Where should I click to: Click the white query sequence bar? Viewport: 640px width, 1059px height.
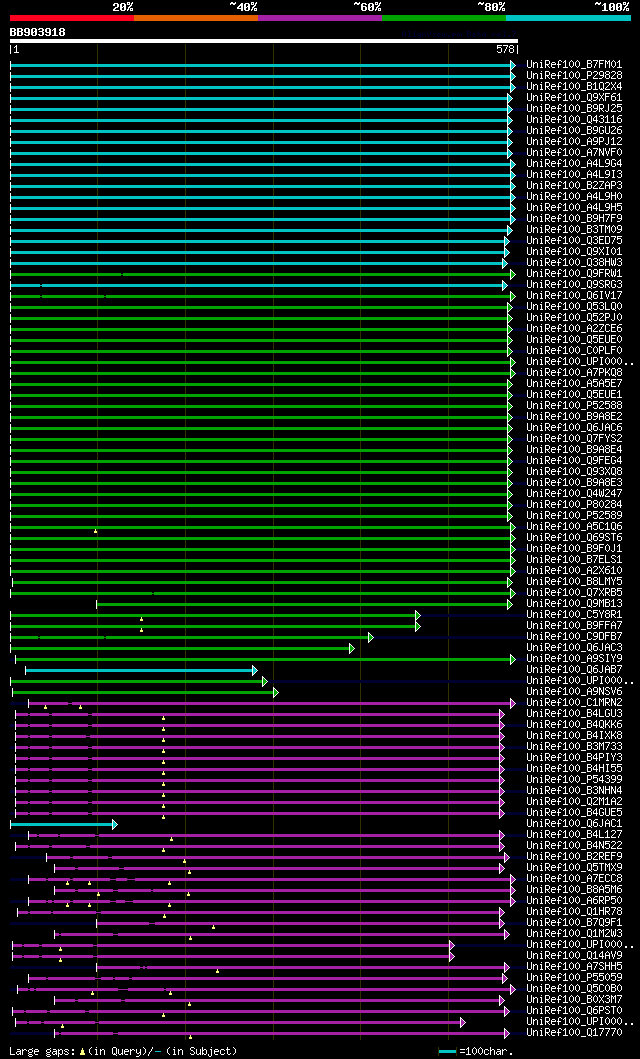click(x=263, y=41)
